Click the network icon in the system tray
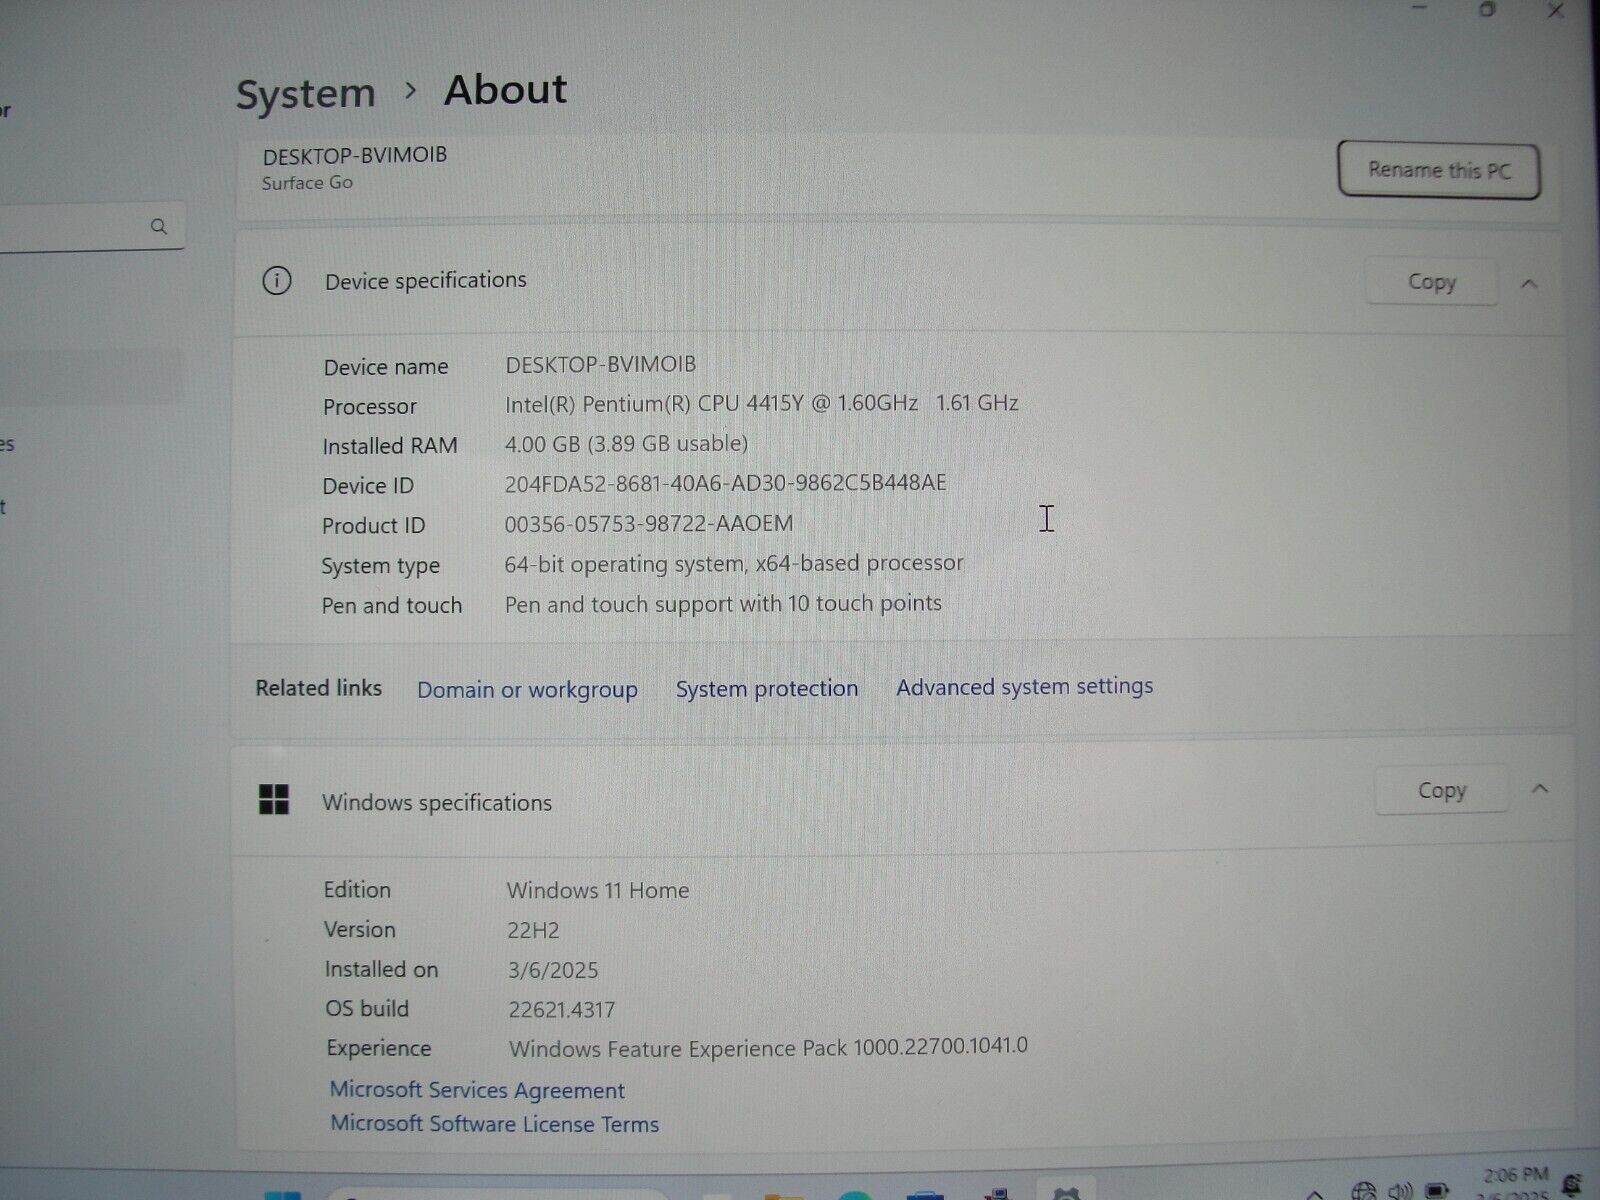 tap(1366, 1192)
